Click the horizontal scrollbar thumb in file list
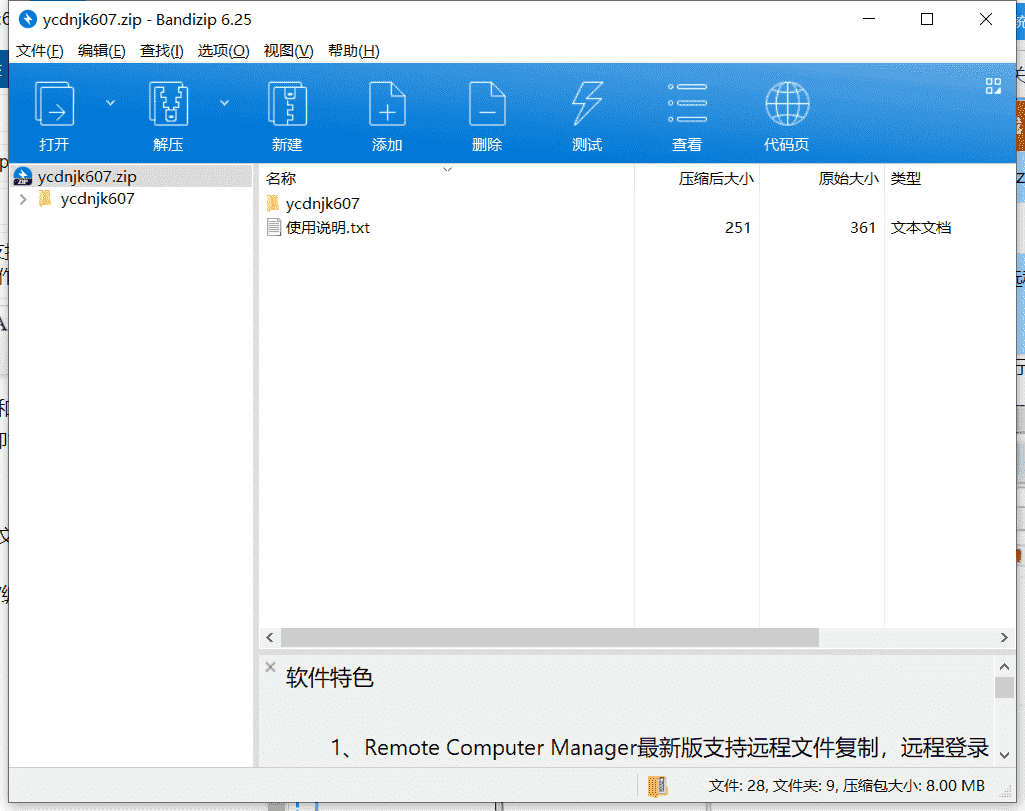Viewport: 1025px width, 811px height. 550,637
